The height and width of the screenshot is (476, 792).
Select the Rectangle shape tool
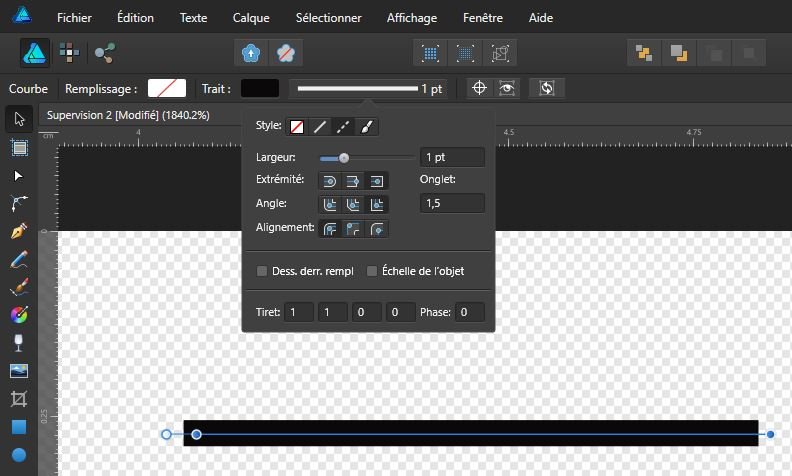click(x=19, y=427)
